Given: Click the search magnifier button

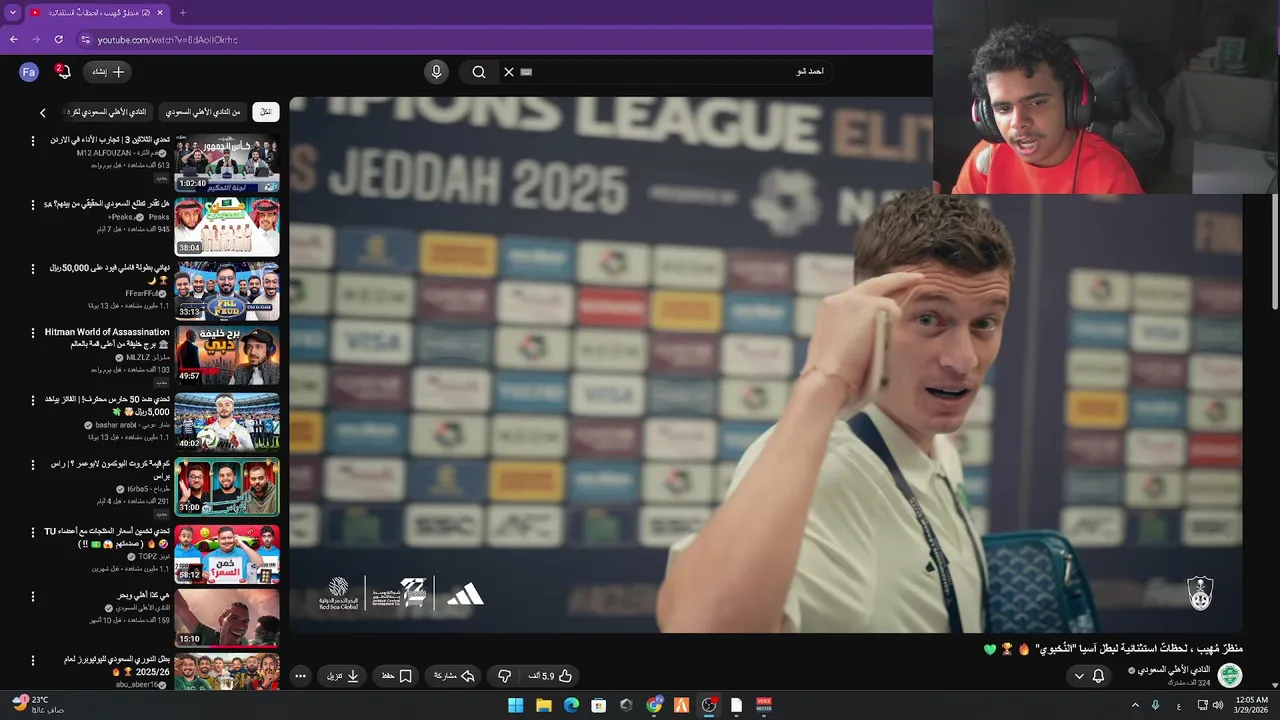Looking at the screenshot, I should point(479,72).
